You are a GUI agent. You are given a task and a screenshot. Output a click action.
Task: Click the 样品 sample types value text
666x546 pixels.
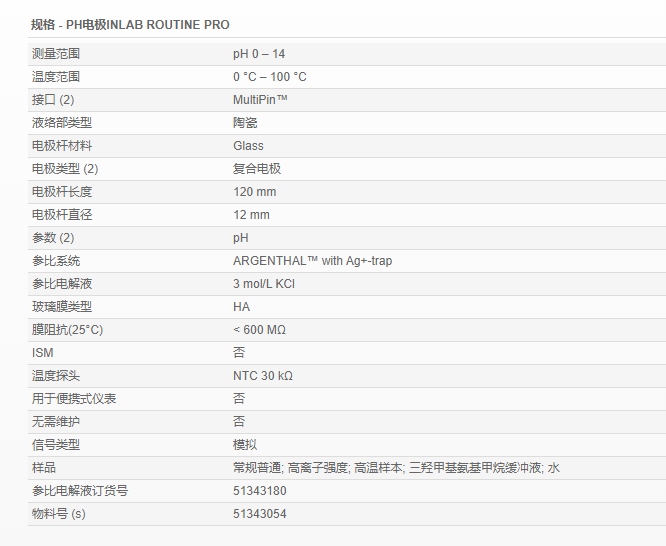396,468
